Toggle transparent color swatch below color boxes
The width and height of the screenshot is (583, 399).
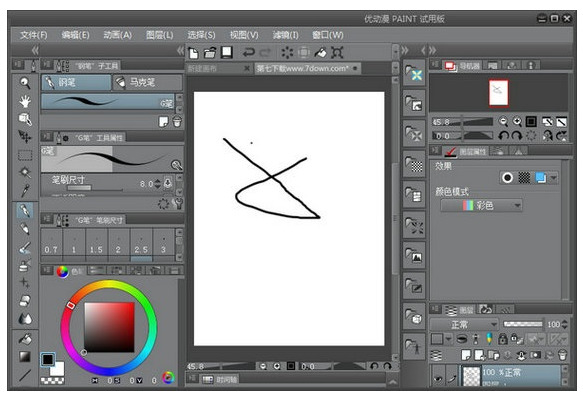tap(52, 381)
